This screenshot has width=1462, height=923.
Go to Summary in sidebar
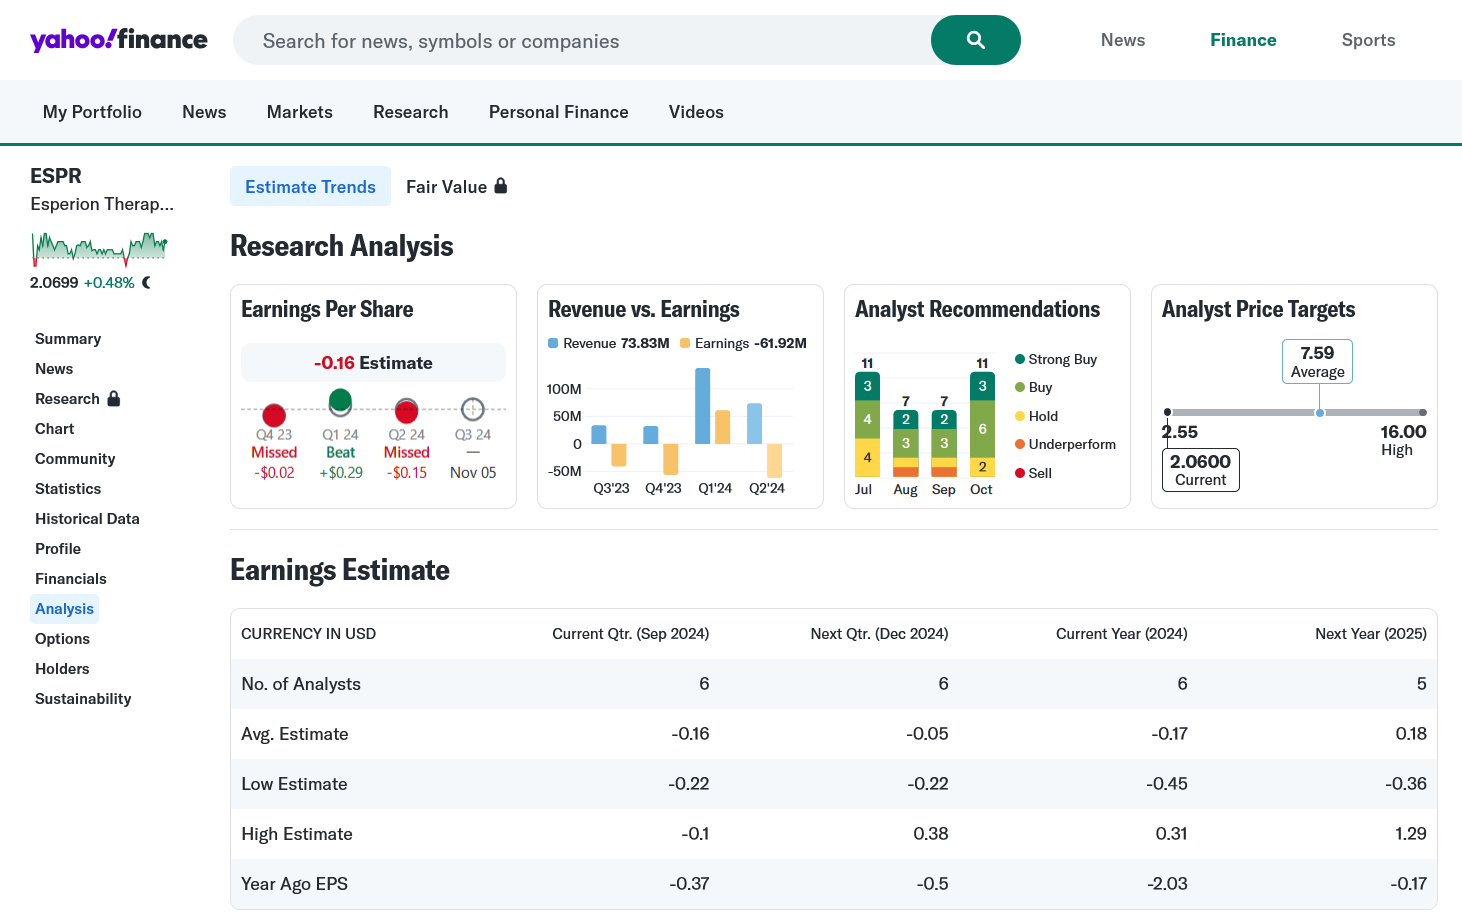[68, 339]
